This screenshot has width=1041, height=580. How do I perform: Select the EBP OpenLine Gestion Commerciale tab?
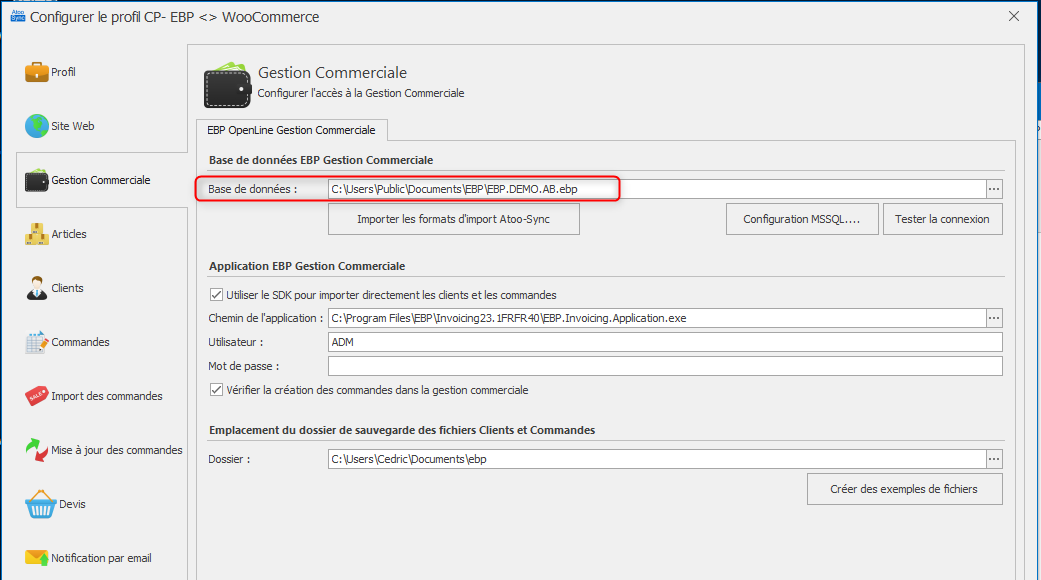[291, 130]
